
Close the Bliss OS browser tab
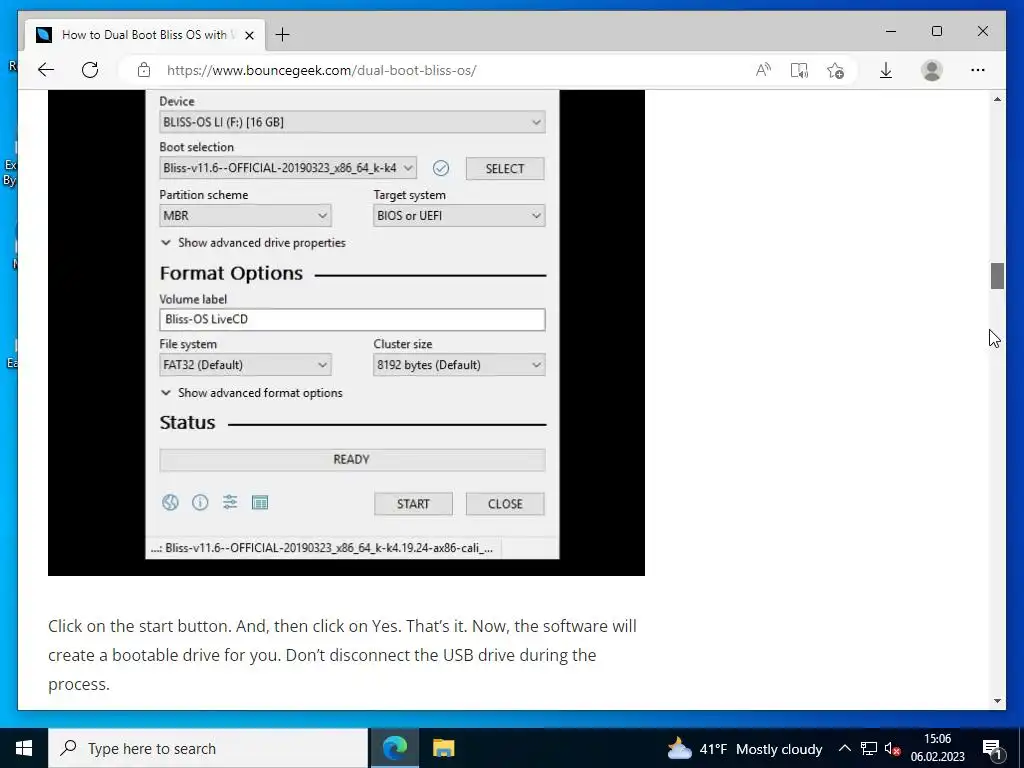(249, 35)
